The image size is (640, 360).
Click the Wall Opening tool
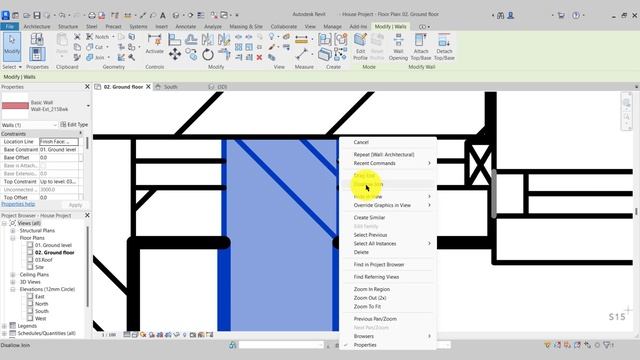coord(398,47)
